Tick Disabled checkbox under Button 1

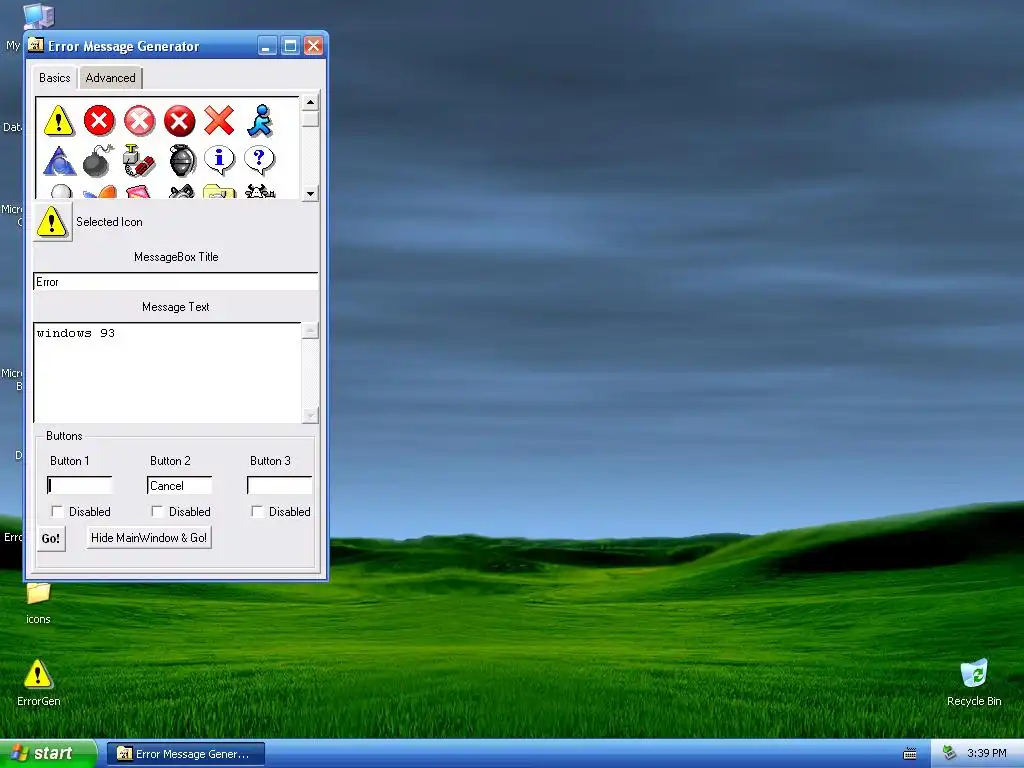57,511
